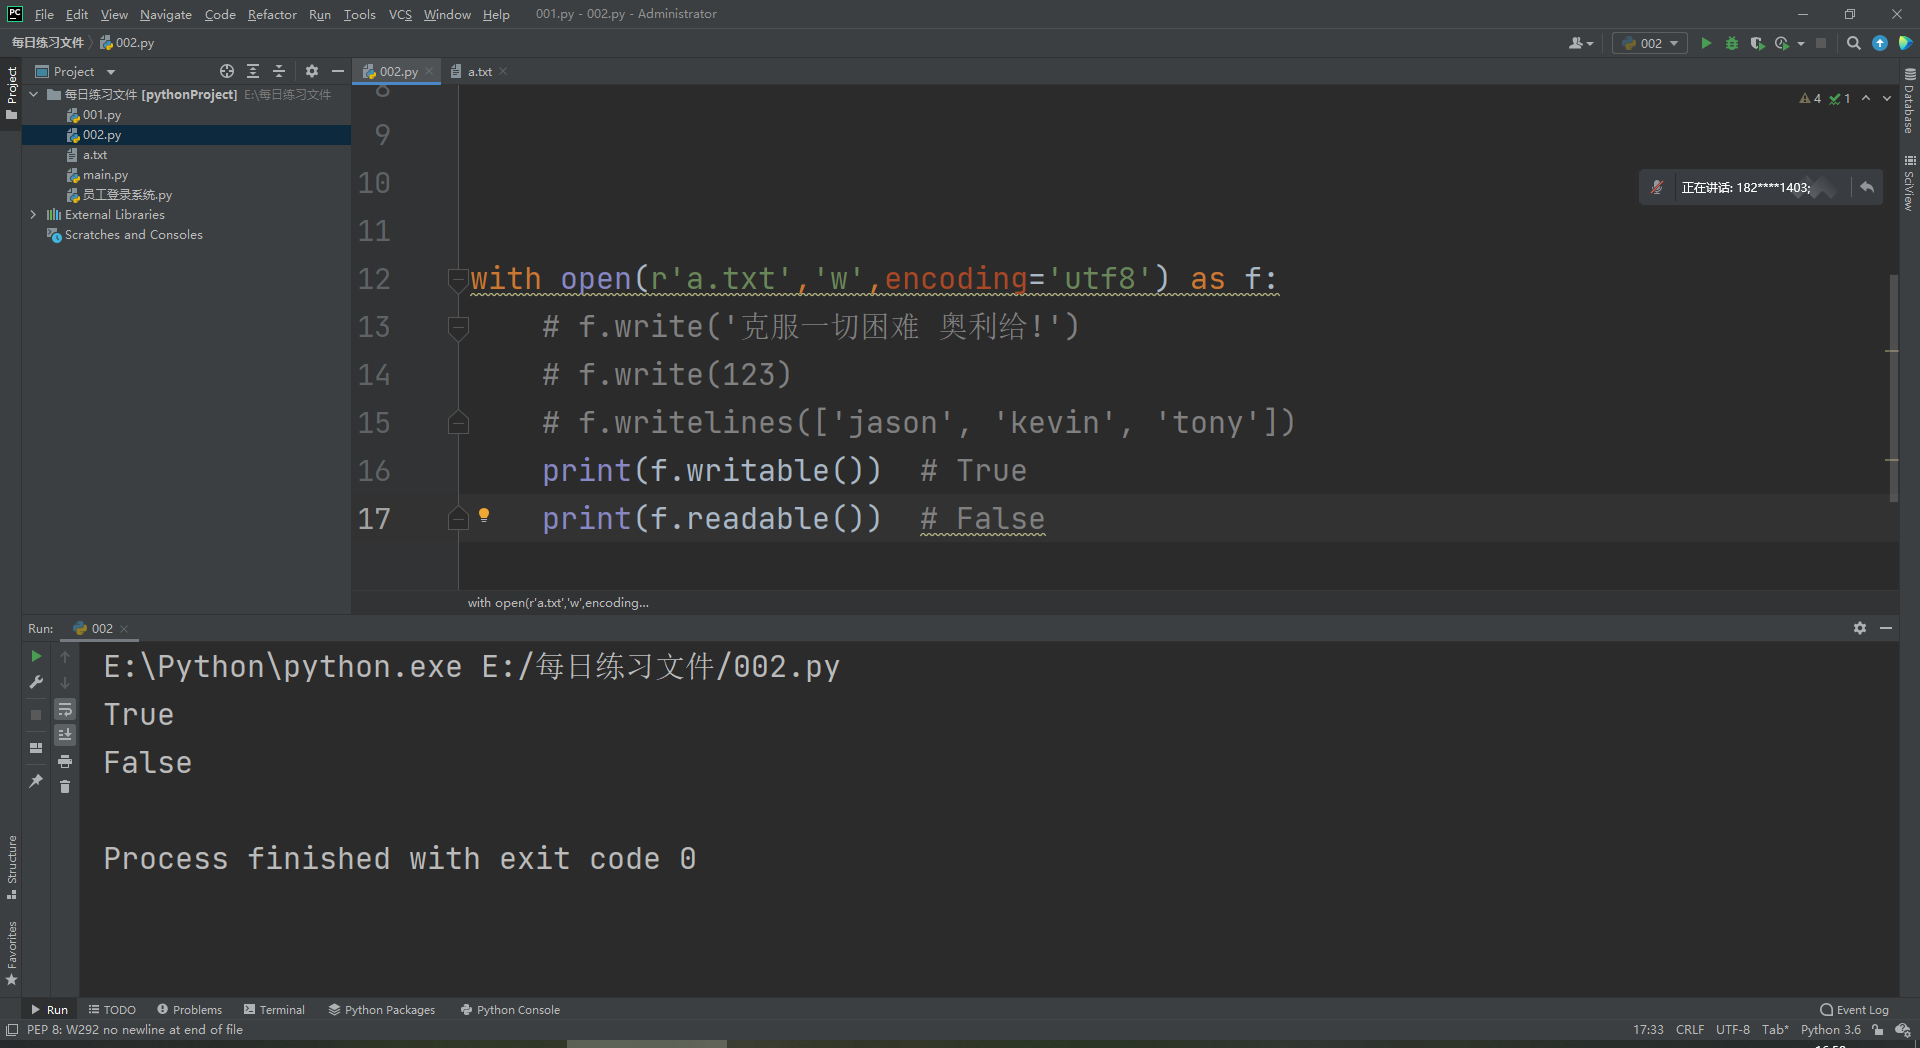Open the Event Log
Viewport: 1920px width, 1048px height.
click(x=1854, y=1010)
